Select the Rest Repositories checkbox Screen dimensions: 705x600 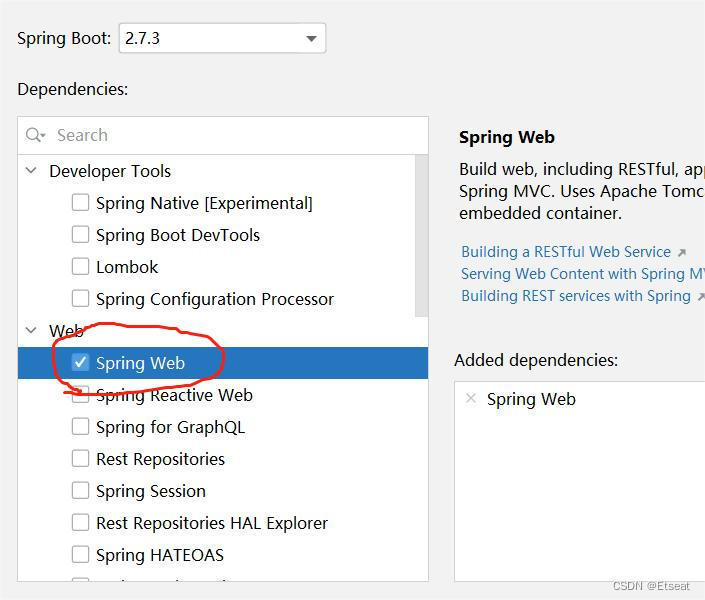[80, 458]
